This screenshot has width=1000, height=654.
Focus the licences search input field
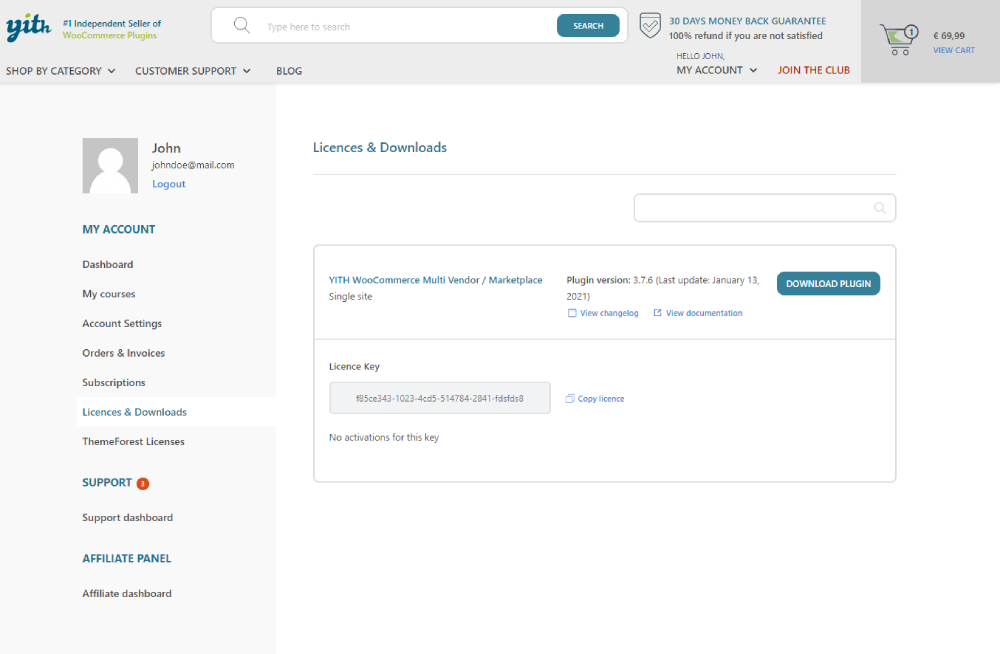[x=765, y=208]
